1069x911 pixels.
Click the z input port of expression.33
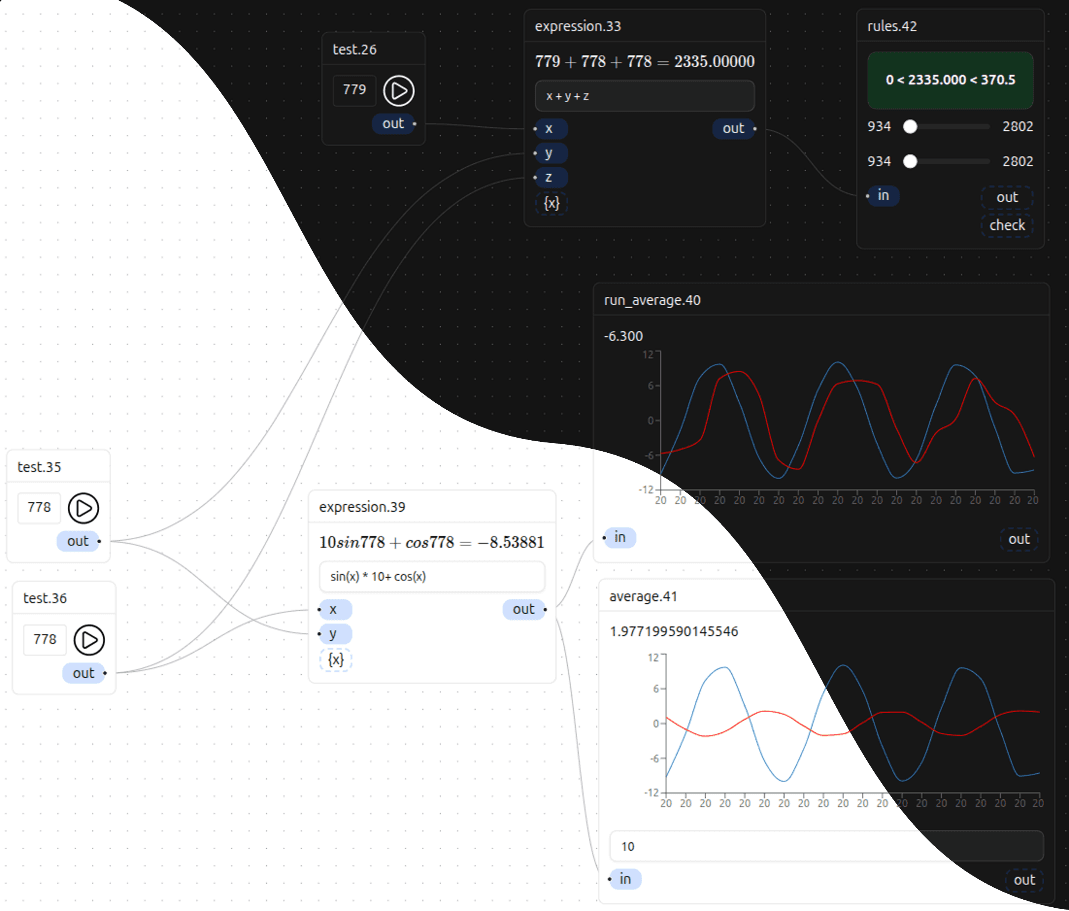coord(549,178)
